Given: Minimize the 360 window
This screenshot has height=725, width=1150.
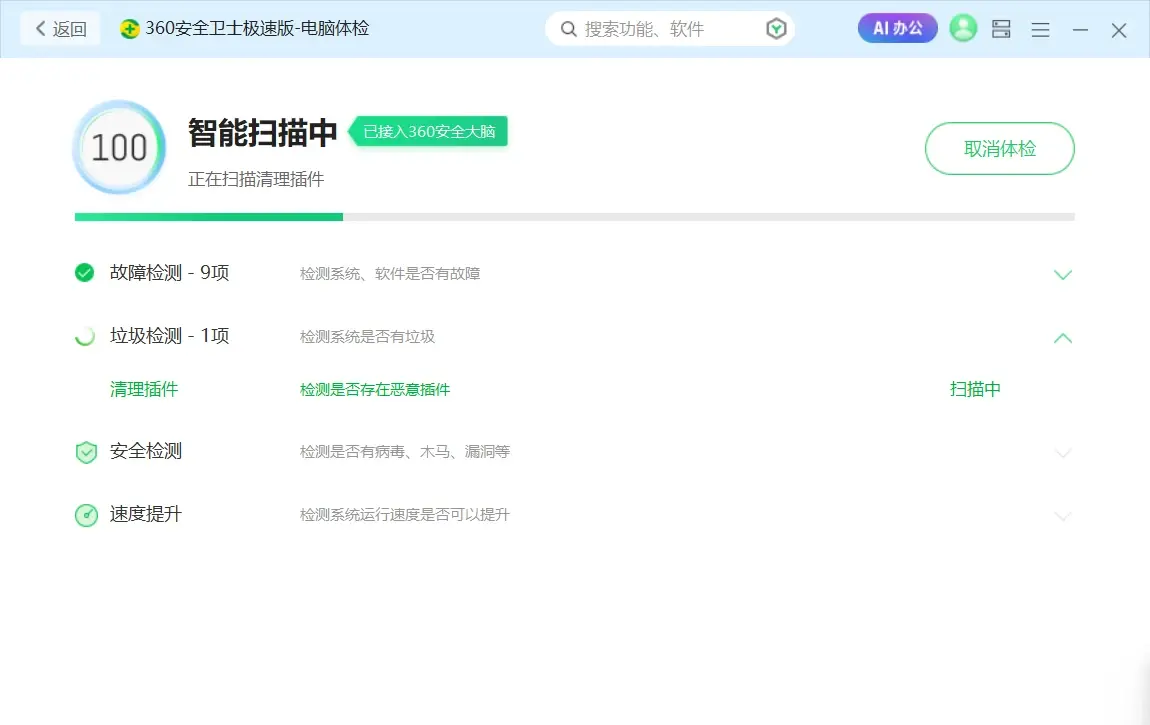Looking at the screenshot, I should pos(1080,30).
